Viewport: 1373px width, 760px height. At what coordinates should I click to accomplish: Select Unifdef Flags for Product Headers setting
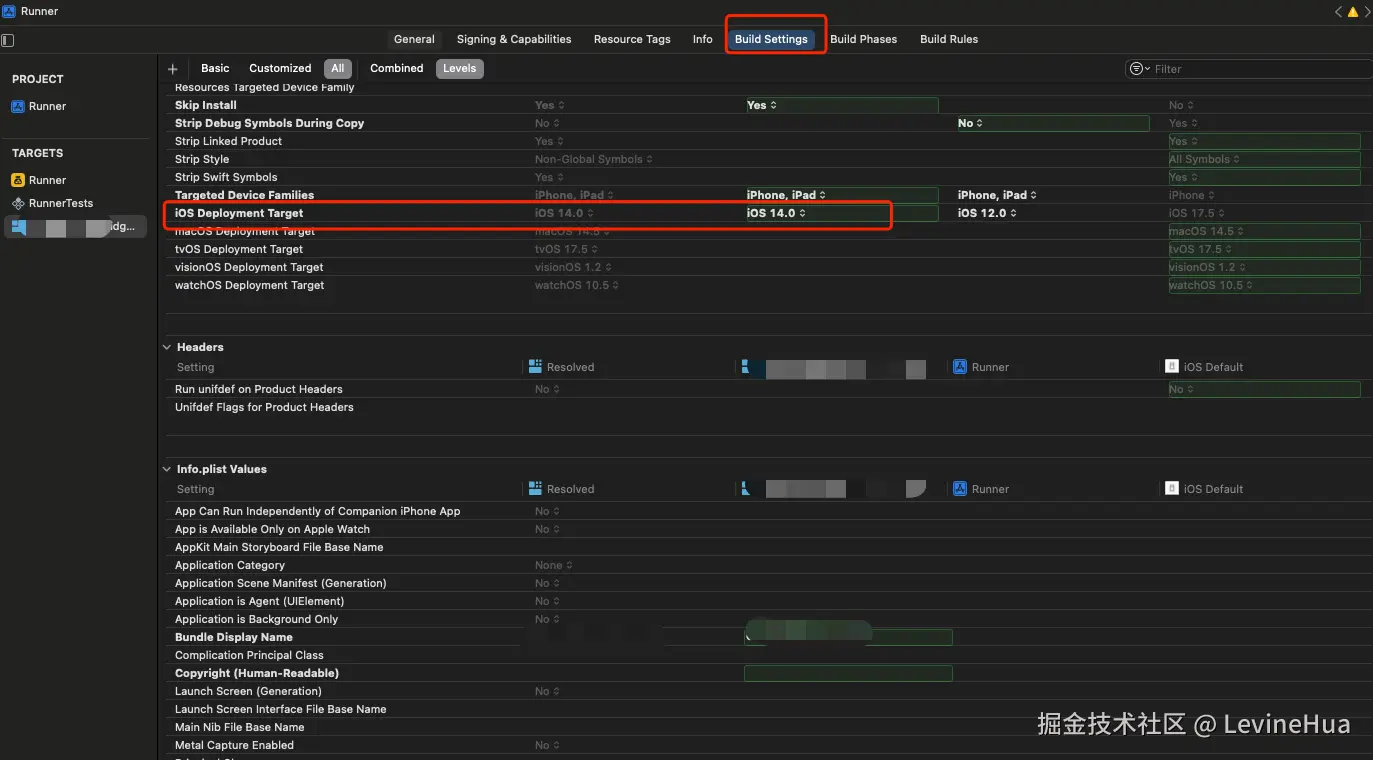[x=264, y=407]
